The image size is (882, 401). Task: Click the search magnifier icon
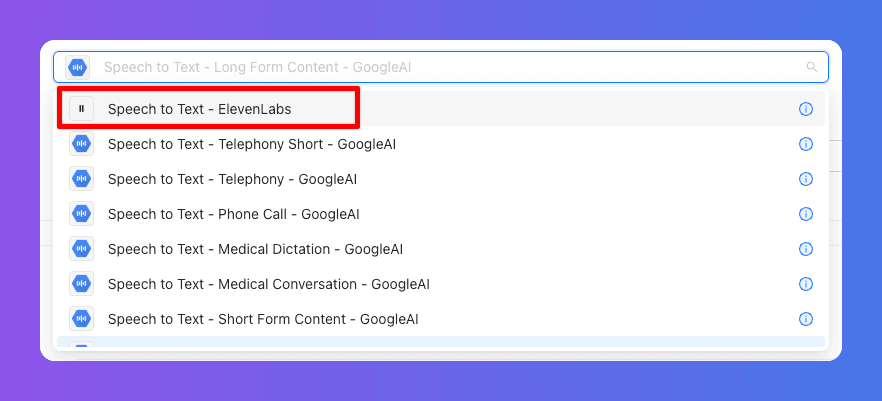click(811, 67)
